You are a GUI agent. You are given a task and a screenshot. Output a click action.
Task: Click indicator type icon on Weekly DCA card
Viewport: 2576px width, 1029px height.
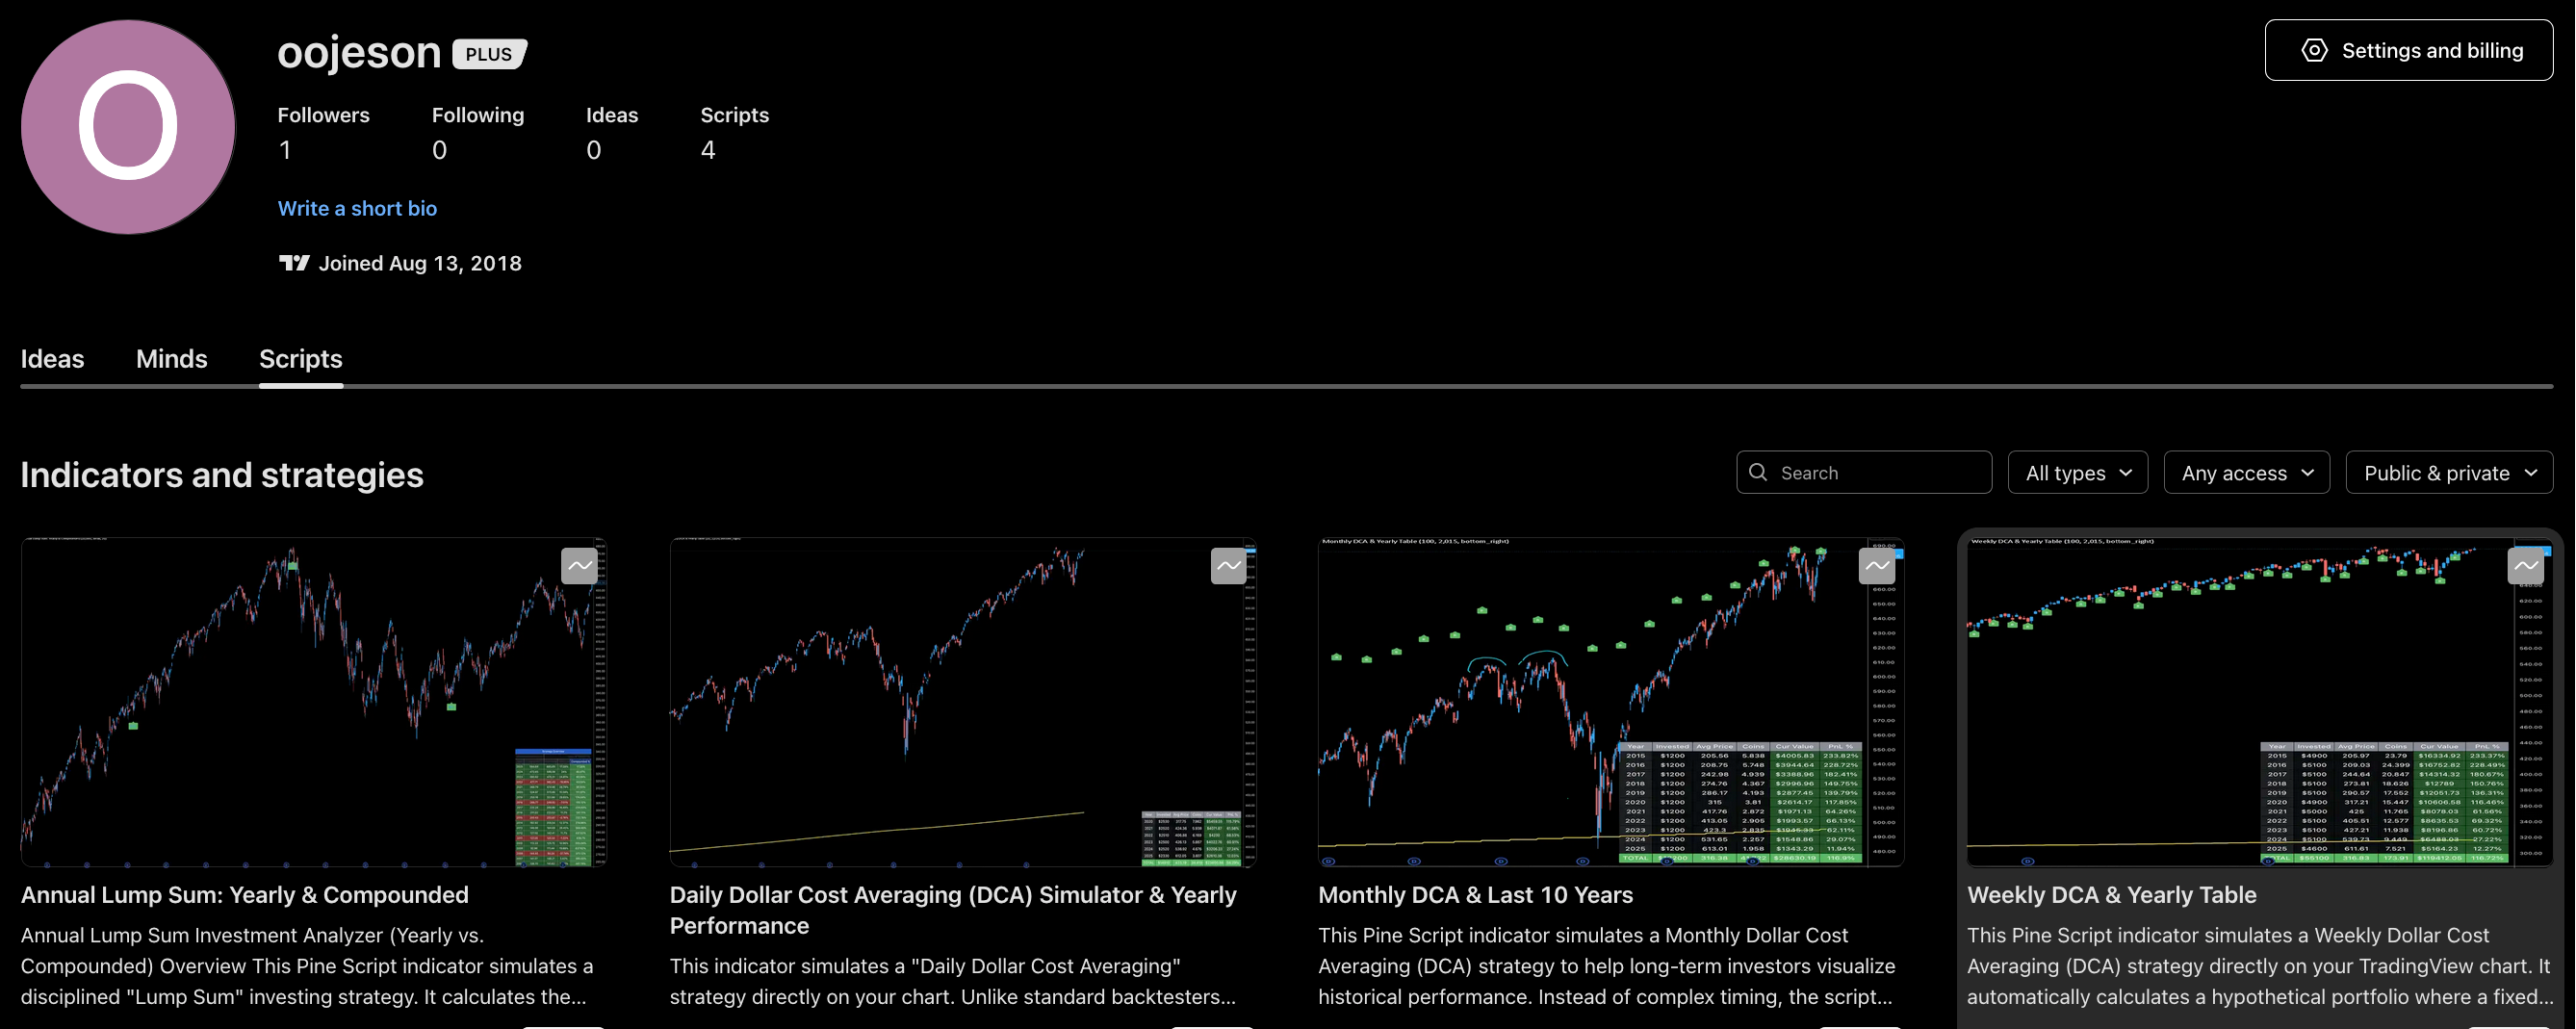(2525, 566)
